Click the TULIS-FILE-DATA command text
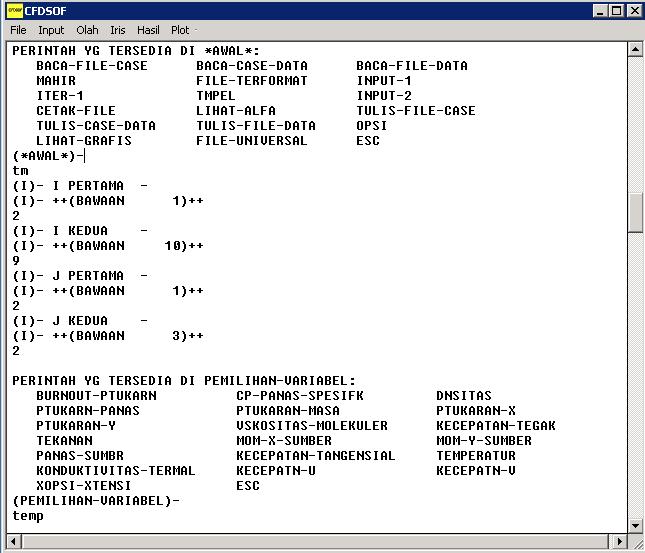The image size is (645, 553). (x=256, y=126)
